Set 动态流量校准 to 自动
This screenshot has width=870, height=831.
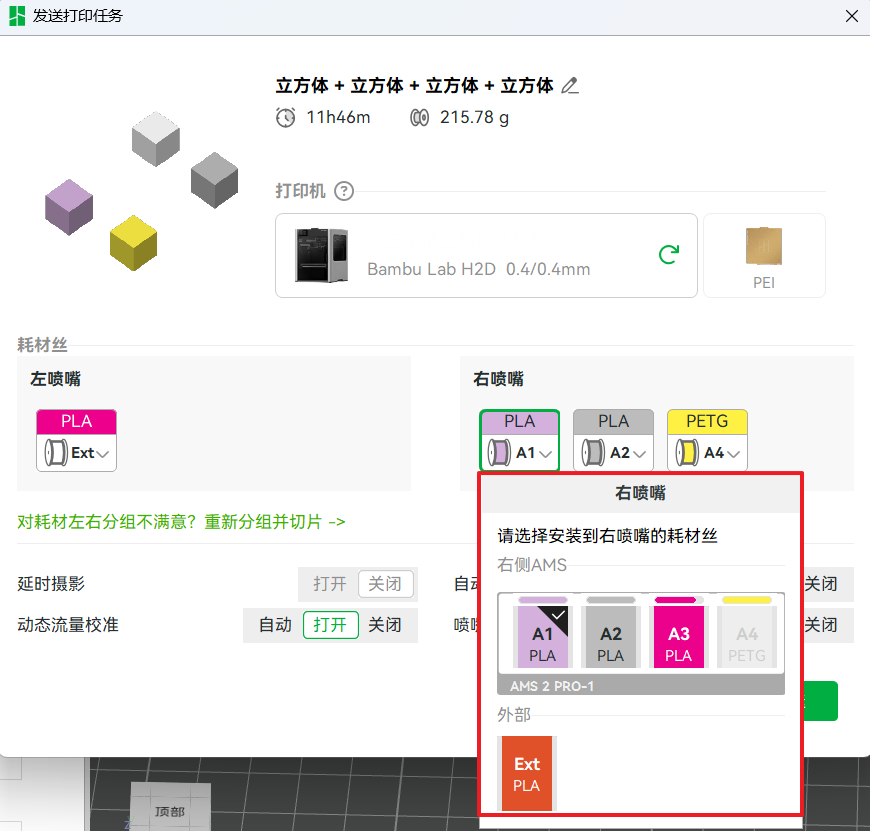point(275,625)
